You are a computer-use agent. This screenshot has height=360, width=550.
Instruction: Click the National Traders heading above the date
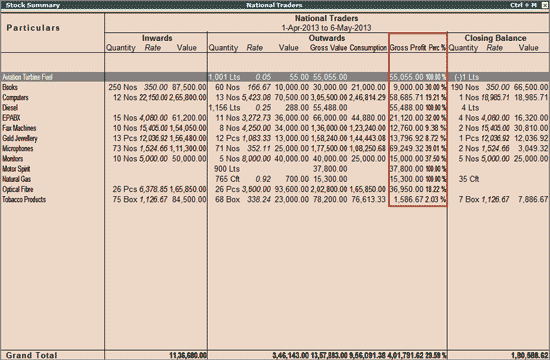tap(326, 18)
